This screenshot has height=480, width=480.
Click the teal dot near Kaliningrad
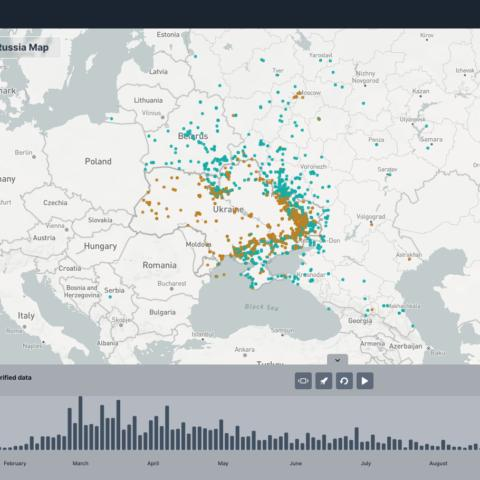pyautogui.click(x=111, y=119)
